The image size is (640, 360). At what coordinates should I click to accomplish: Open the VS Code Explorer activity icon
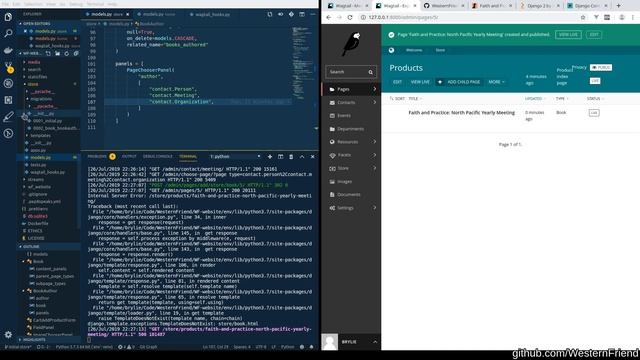click(x=8, y=17)
